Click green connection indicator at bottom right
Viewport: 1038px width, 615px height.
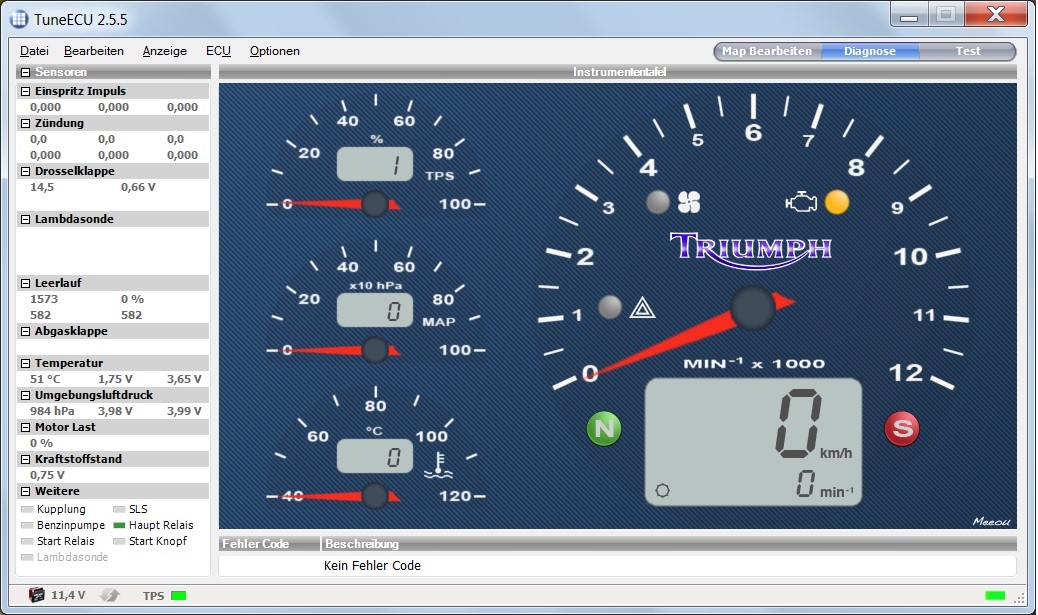[x=995, y=596]
